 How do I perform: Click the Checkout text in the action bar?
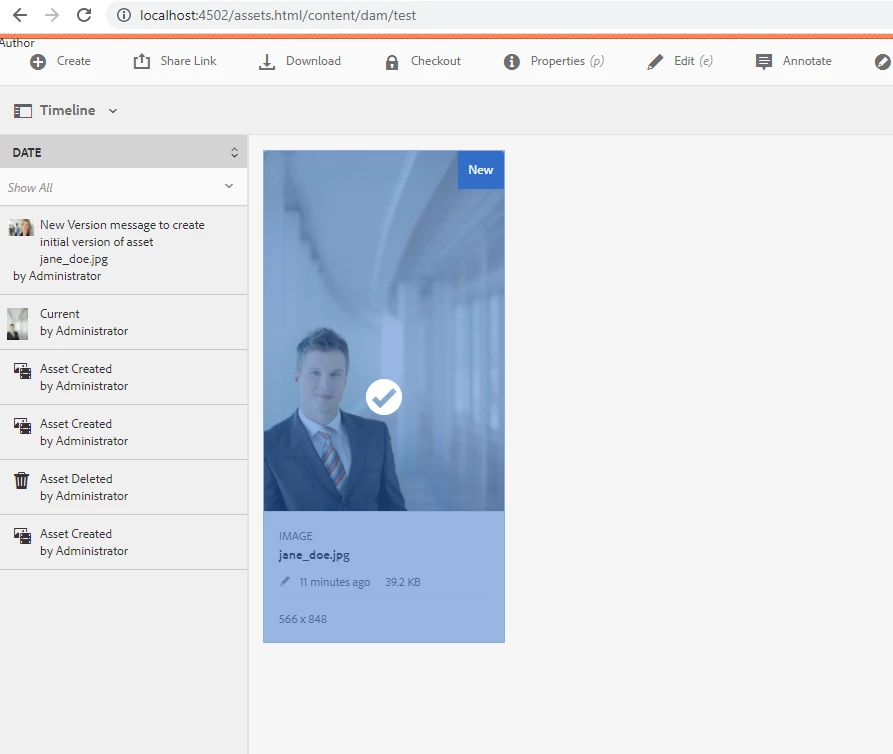436,61
